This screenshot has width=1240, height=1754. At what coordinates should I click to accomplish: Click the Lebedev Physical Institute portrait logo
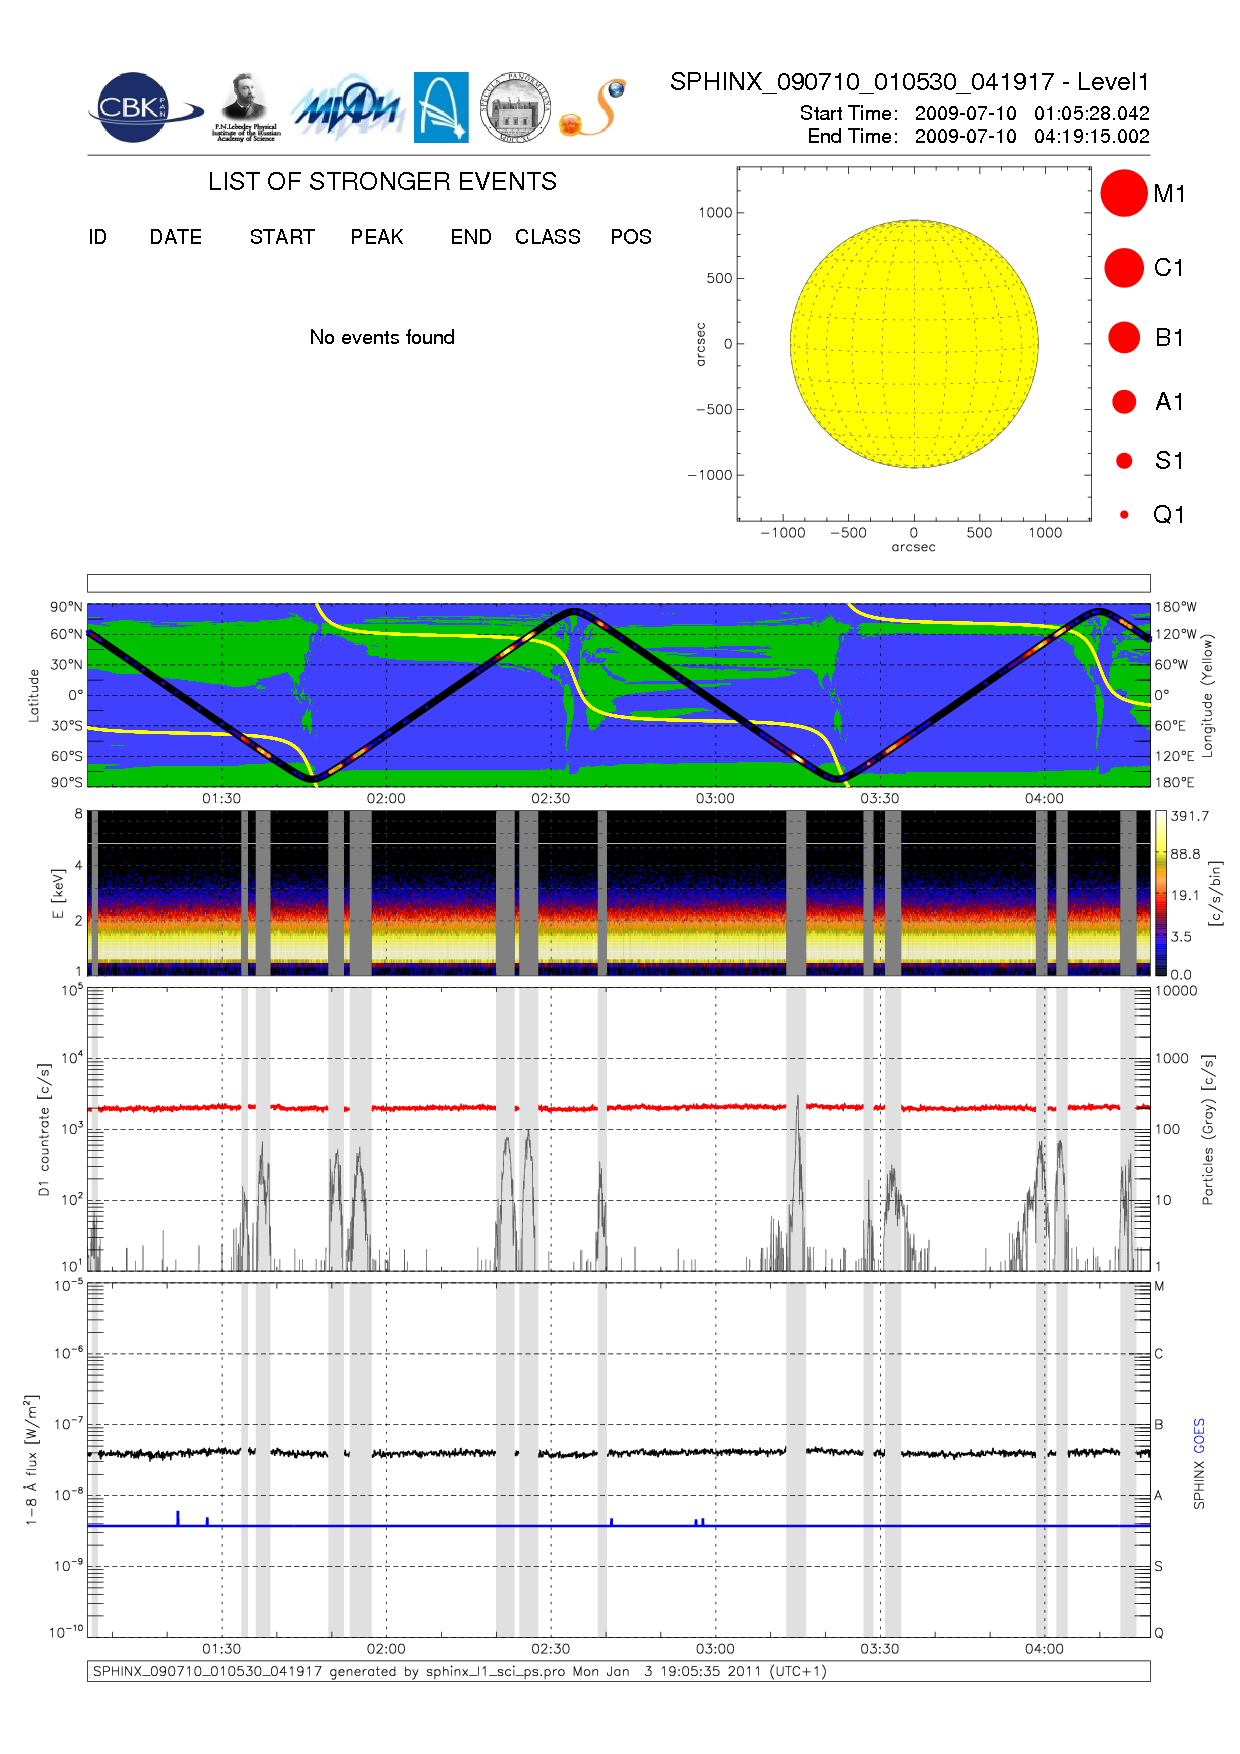point(245,107)
